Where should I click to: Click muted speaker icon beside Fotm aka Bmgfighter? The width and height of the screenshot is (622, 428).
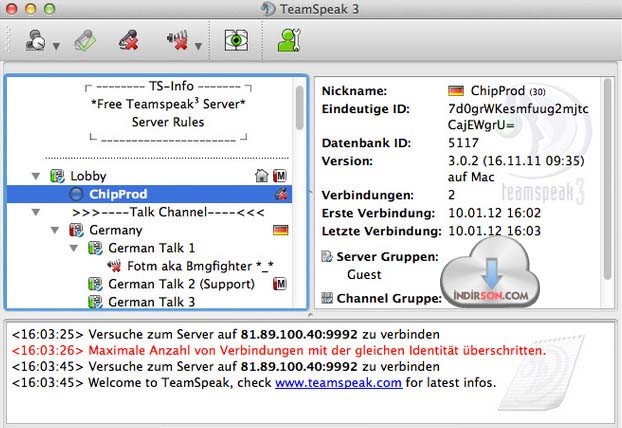[x=114, y=266]
